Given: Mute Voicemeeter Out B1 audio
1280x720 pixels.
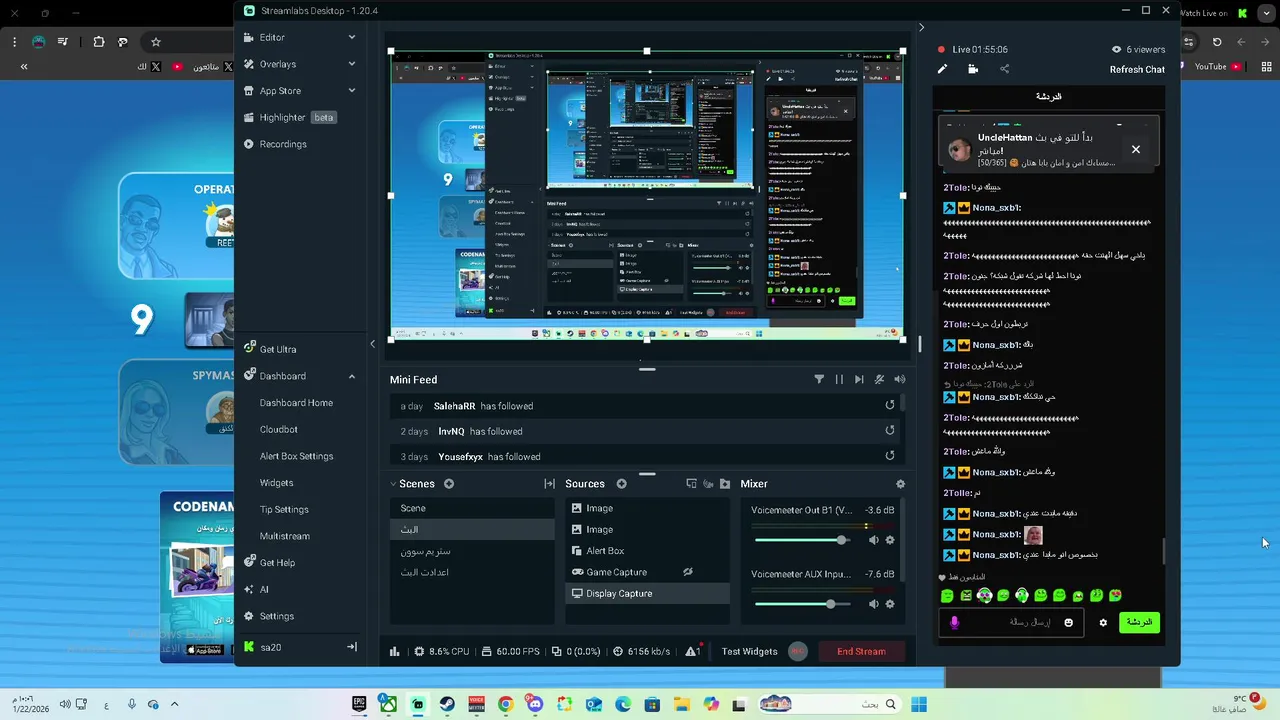Looking at the screenshot, I should (x=873, y=540).
